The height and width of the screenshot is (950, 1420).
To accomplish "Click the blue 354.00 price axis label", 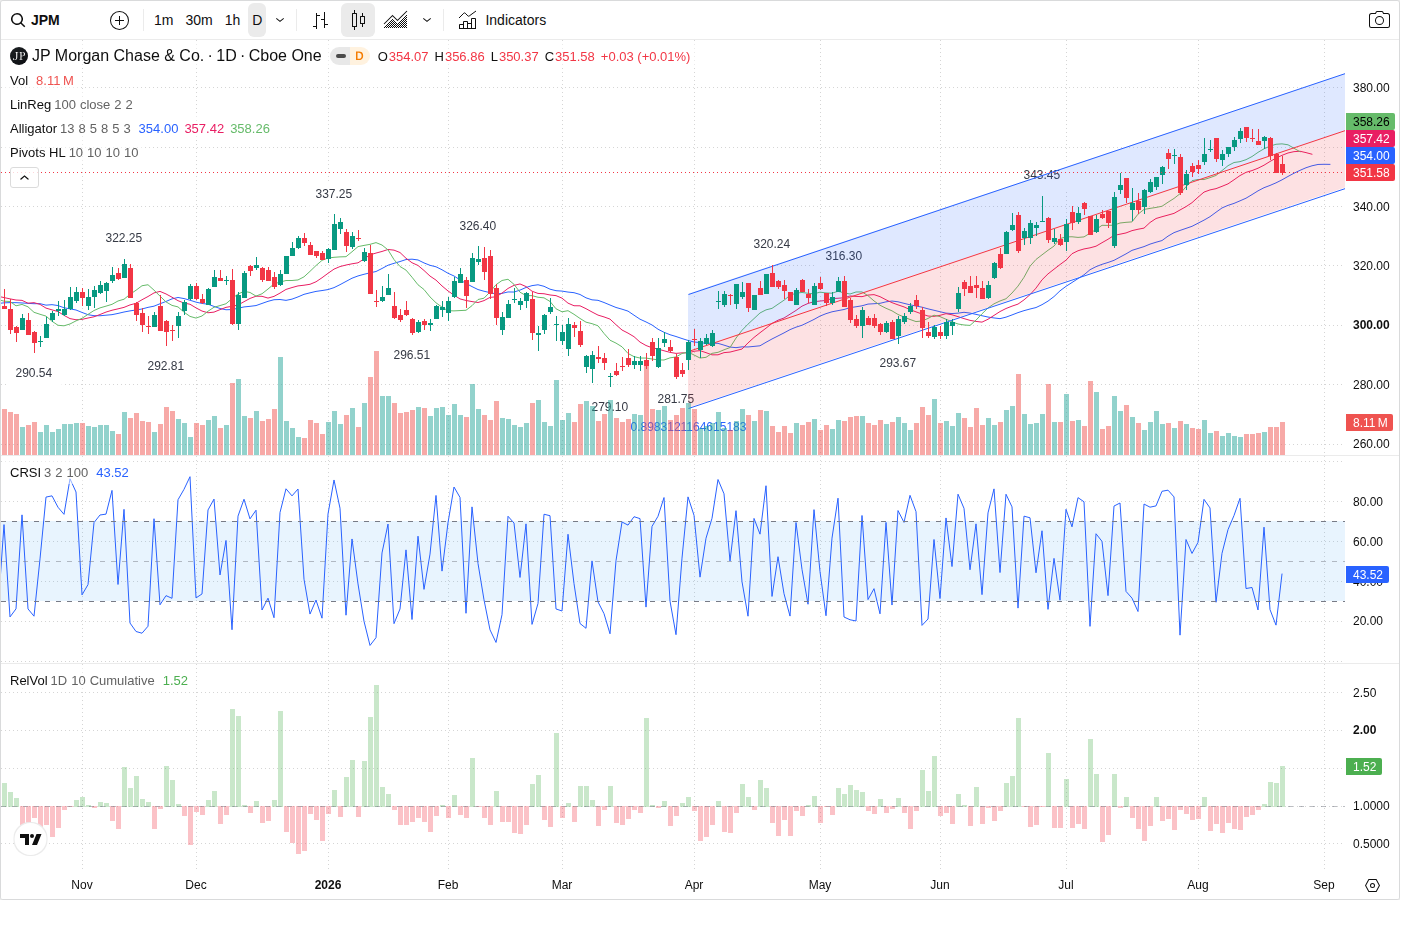I will tap(1371, 156).
